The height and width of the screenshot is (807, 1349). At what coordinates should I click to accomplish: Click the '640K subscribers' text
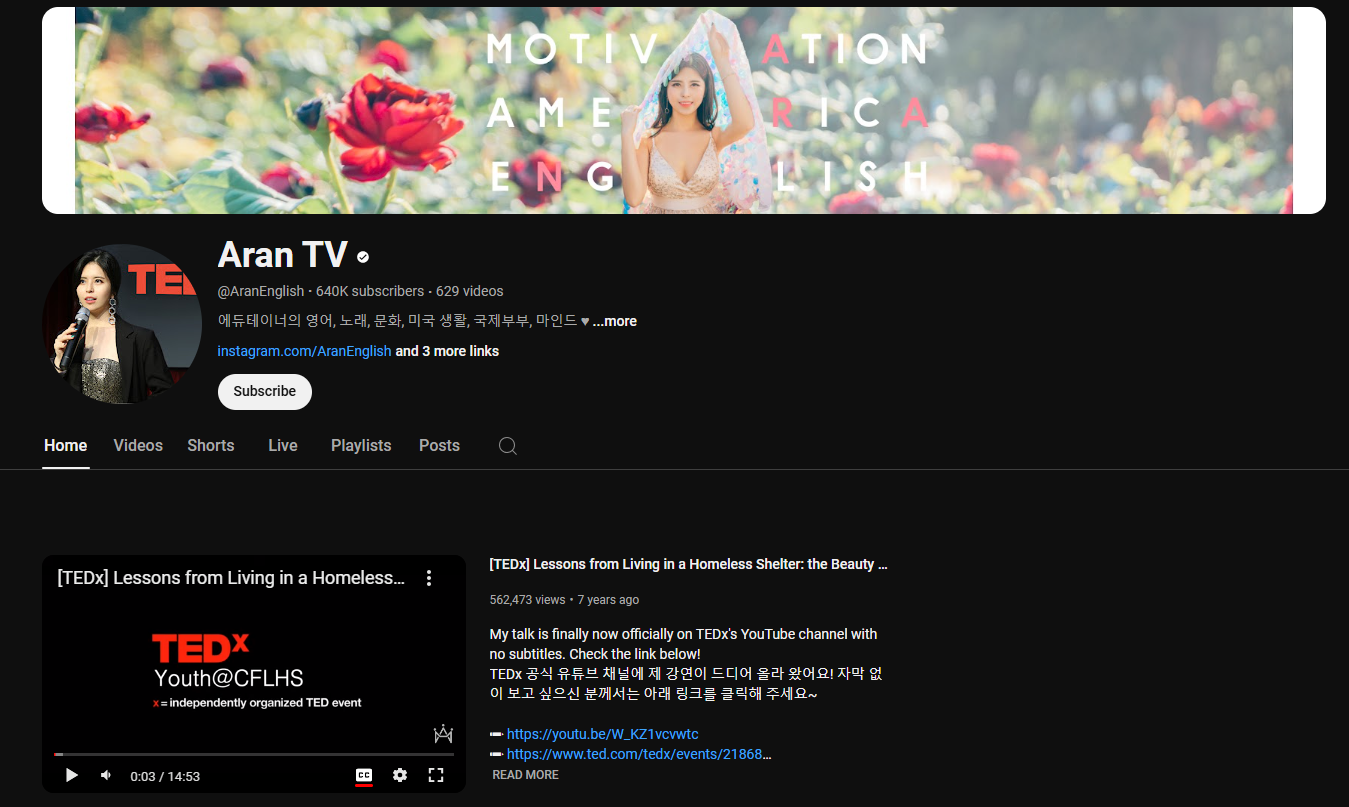click(370, 291)
